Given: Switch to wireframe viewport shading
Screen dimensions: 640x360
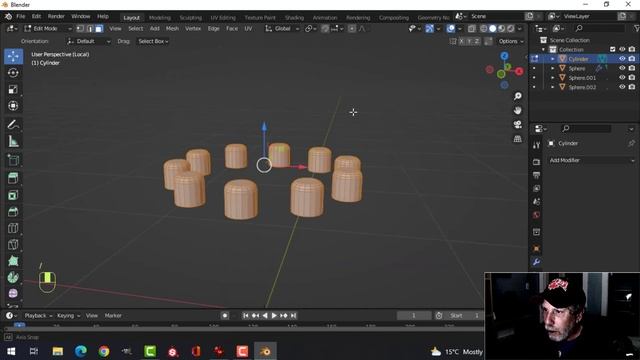Looking at the screenshot, I should (484, 29).
